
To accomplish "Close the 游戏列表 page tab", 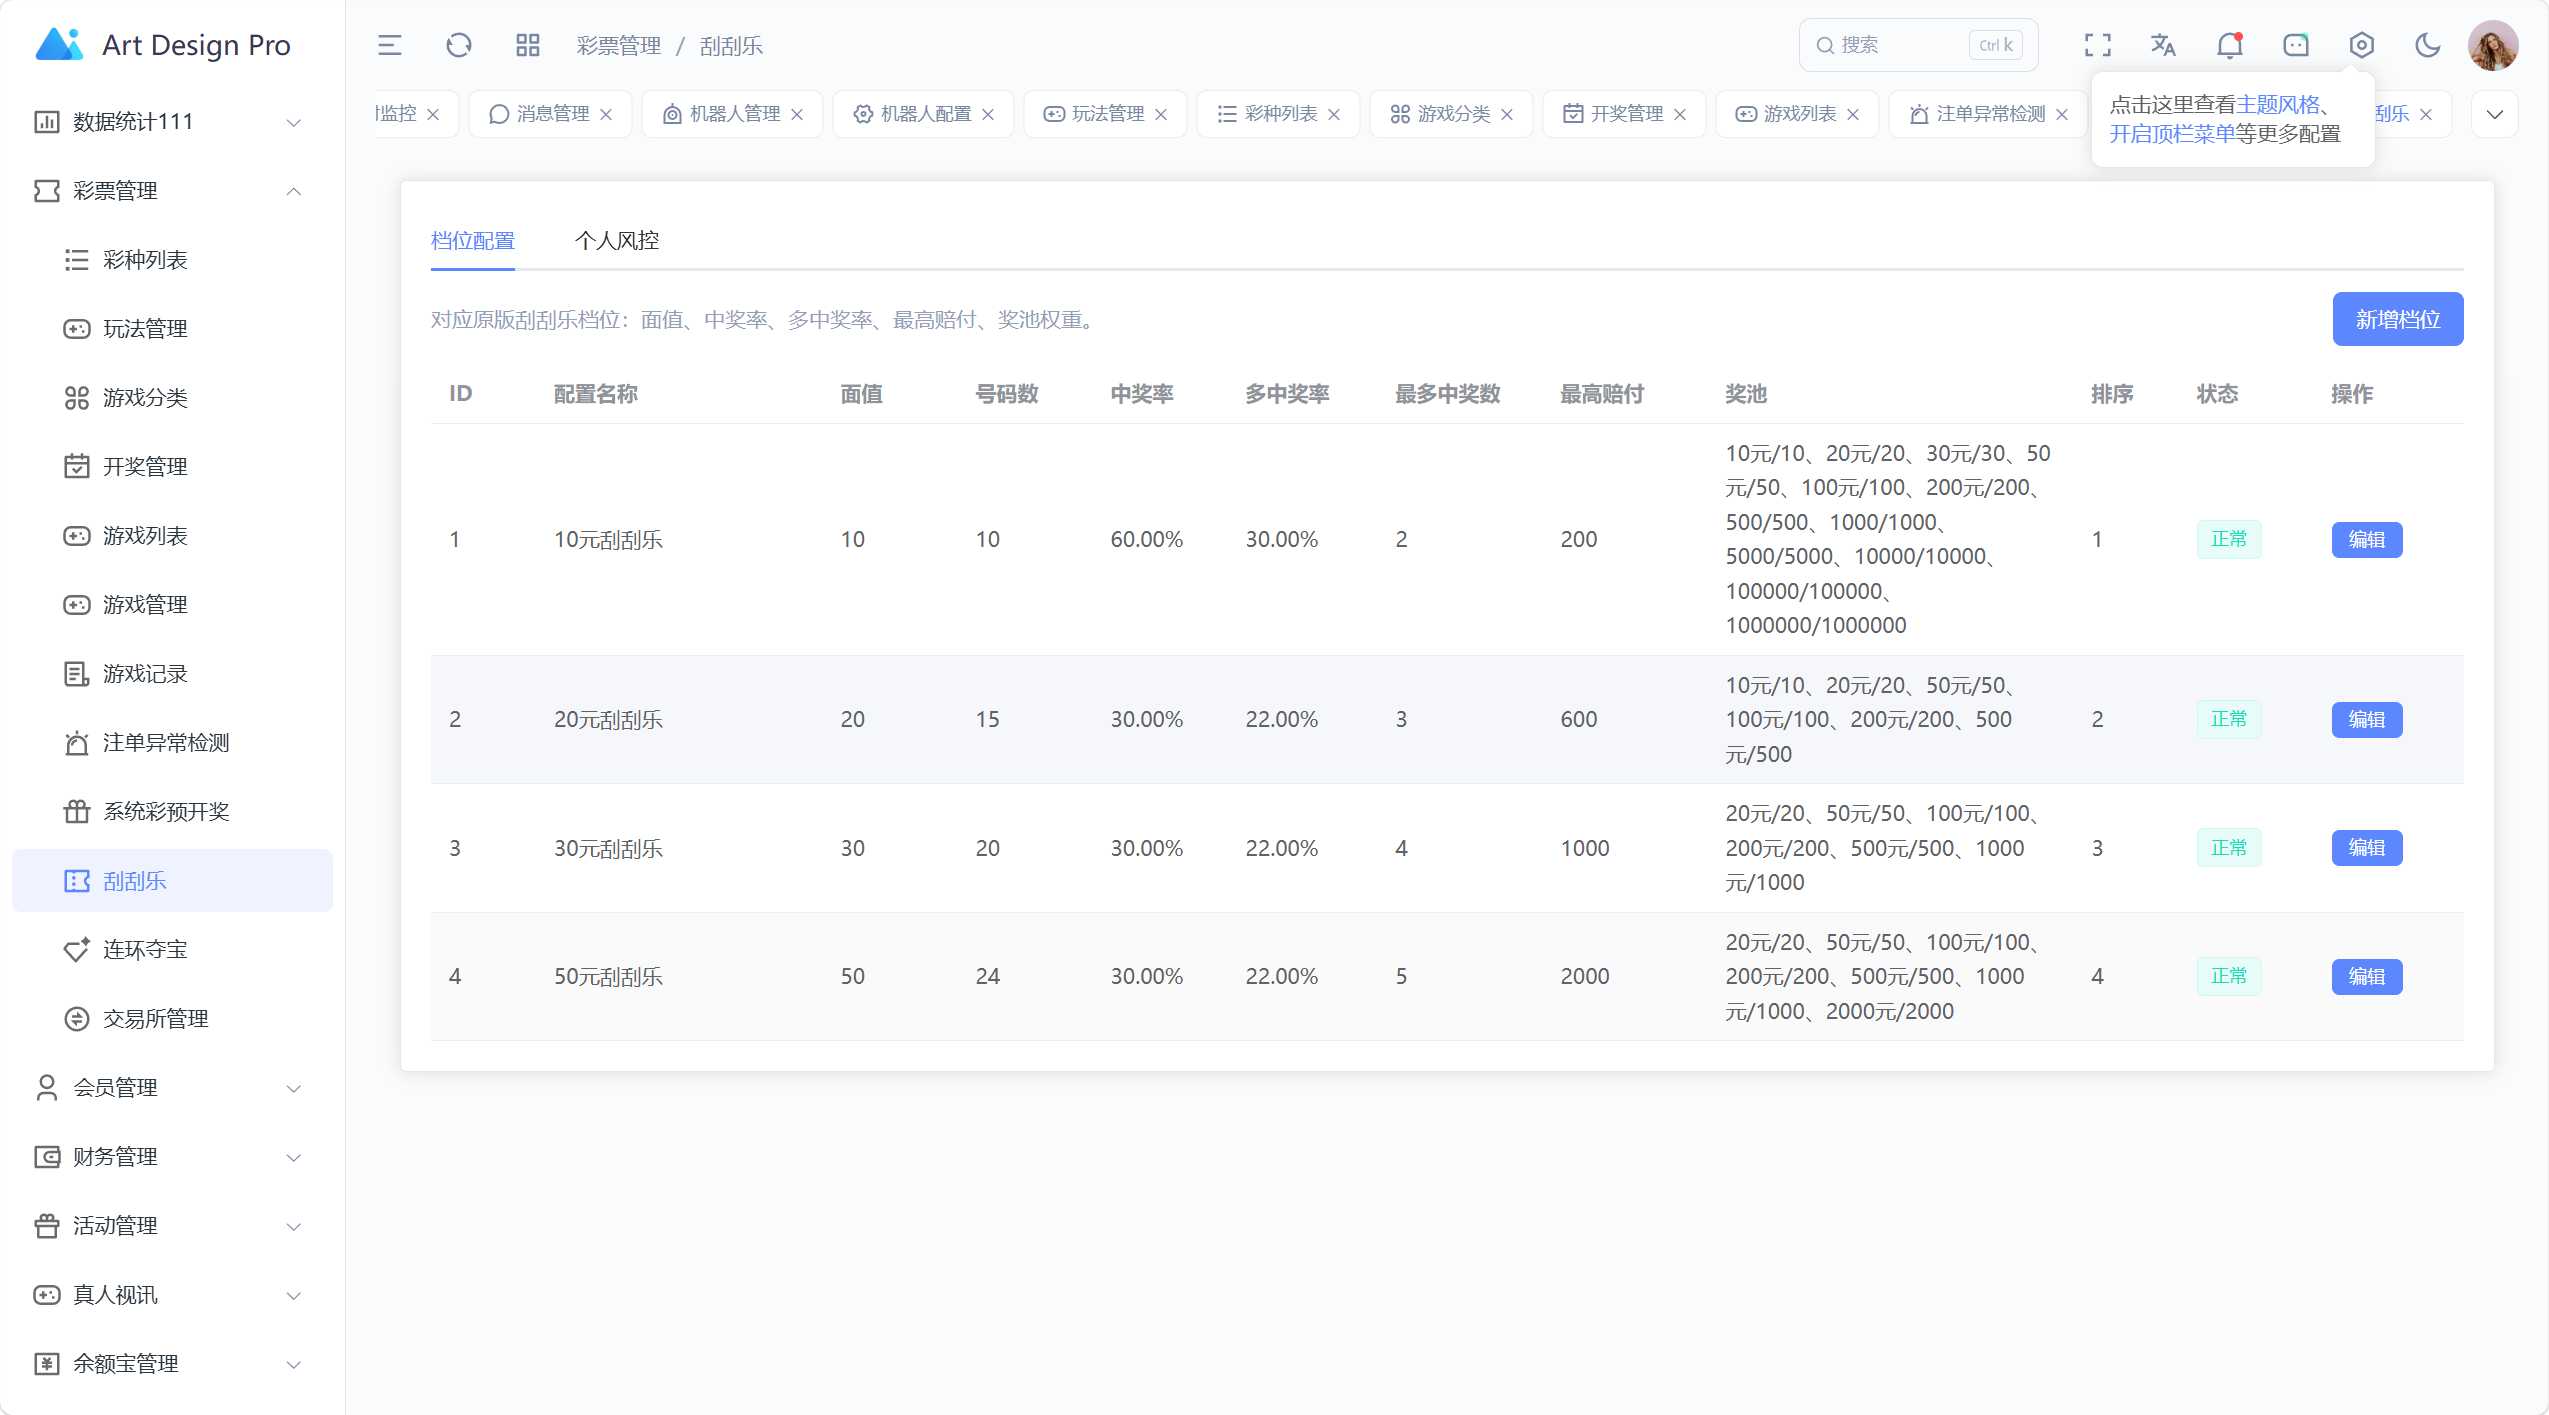I will click(1853, 114).
